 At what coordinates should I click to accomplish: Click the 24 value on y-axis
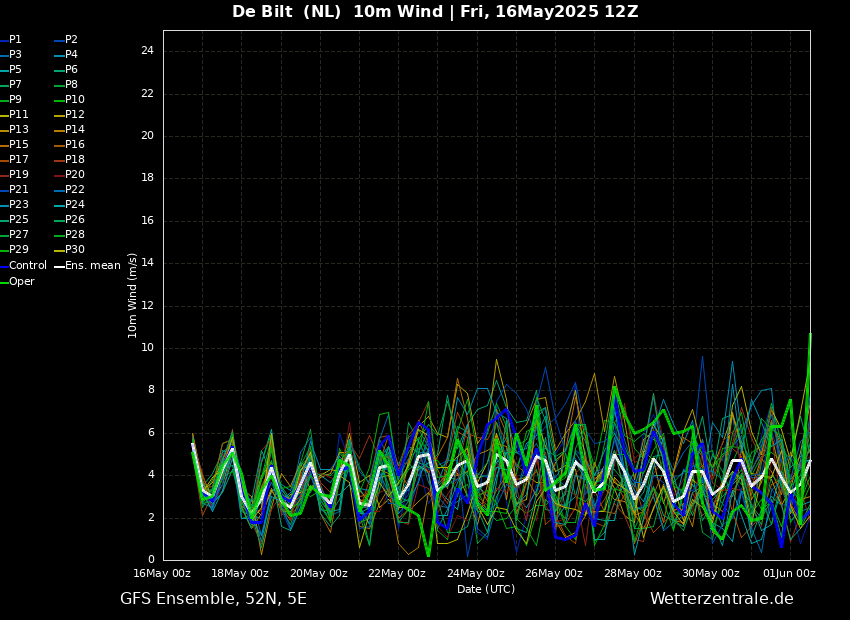(x=147, y=51)
